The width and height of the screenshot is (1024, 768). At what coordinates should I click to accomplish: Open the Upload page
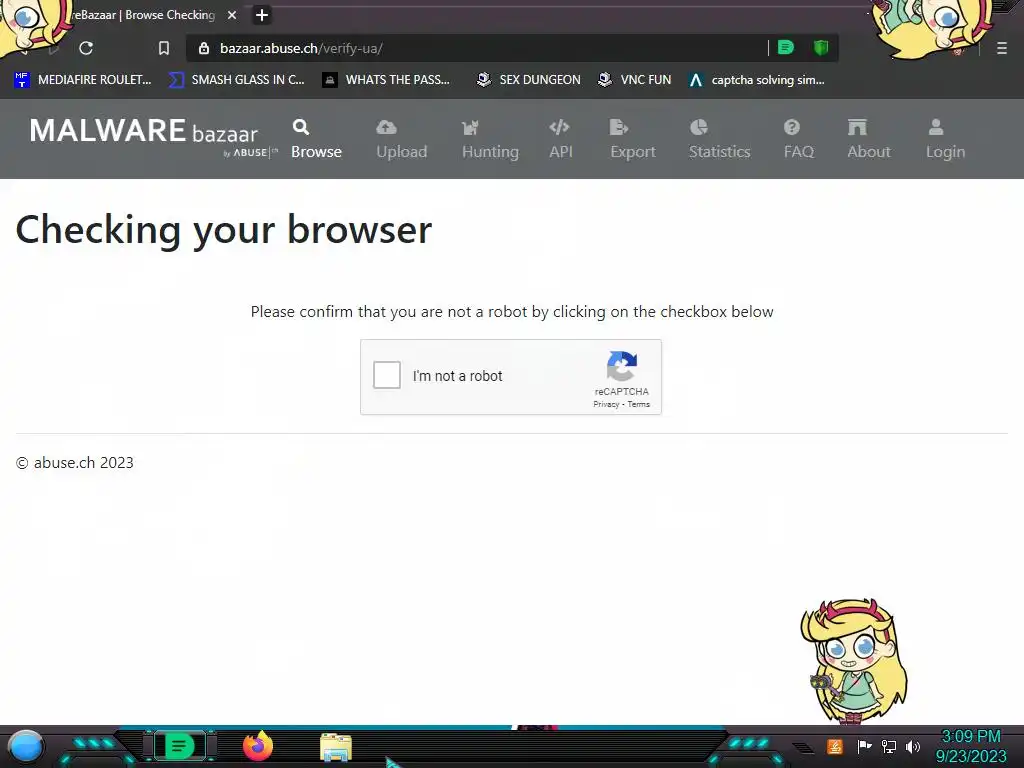402,139
